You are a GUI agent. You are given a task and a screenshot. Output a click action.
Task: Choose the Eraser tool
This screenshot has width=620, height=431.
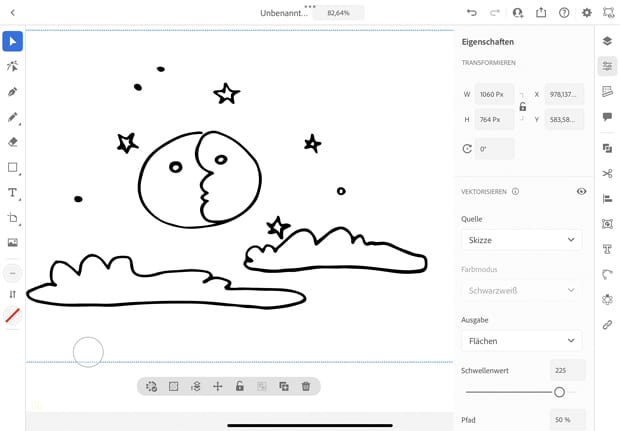coord(13,142)
